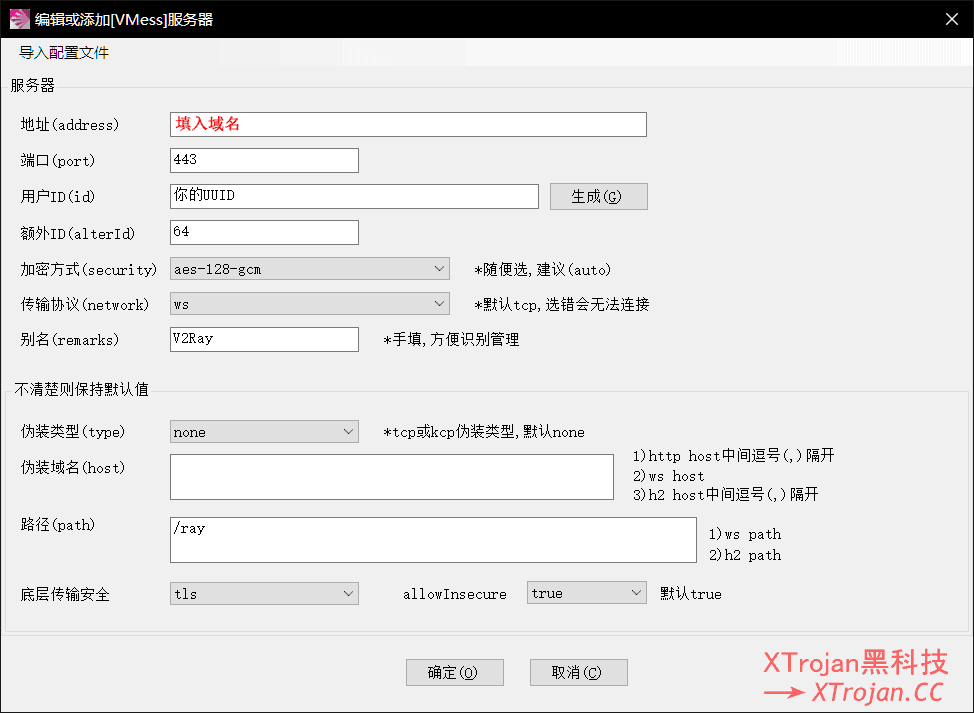Click the 地址(address) input field
Image resolution: width=974 pixels, height=713 pixels.
[408, 124]
